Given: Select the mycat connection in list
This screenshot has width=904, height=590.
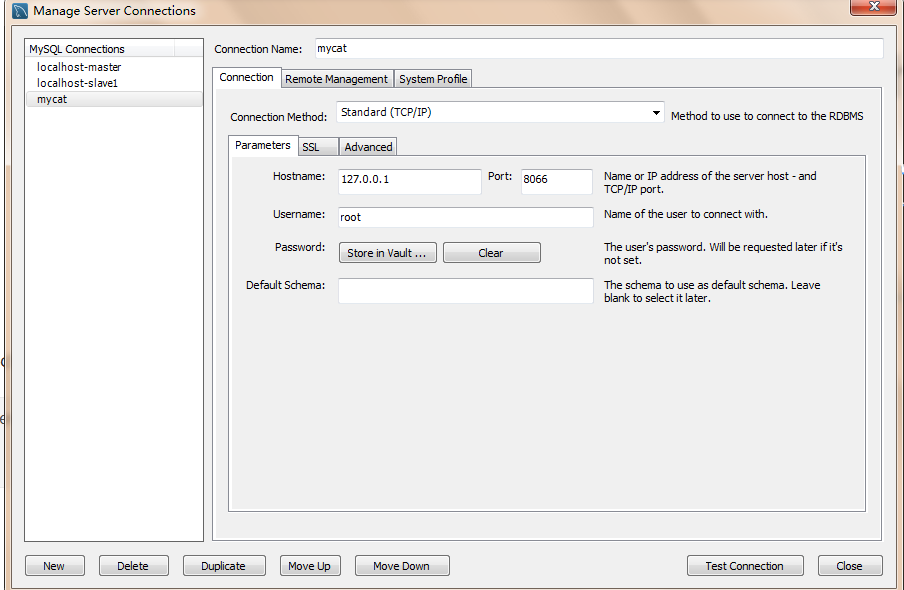Looking at the screenshot, I should coord(114,99).
